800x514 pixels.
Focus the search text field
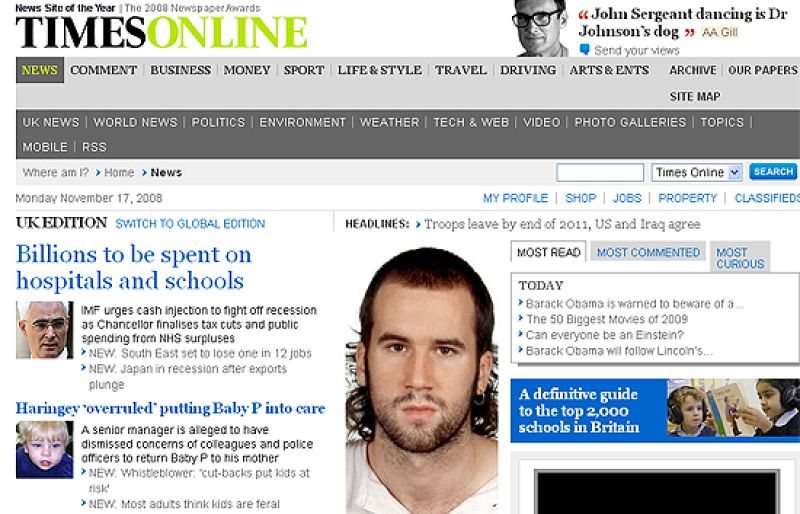pos(600,173)
